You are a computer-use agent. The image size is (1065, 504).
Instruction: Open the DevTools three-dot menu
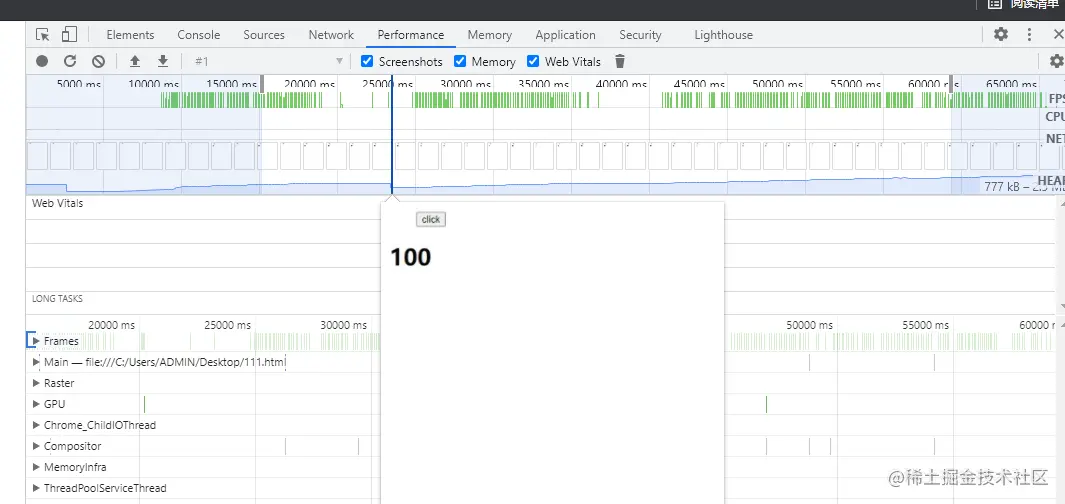[1030, 35]
